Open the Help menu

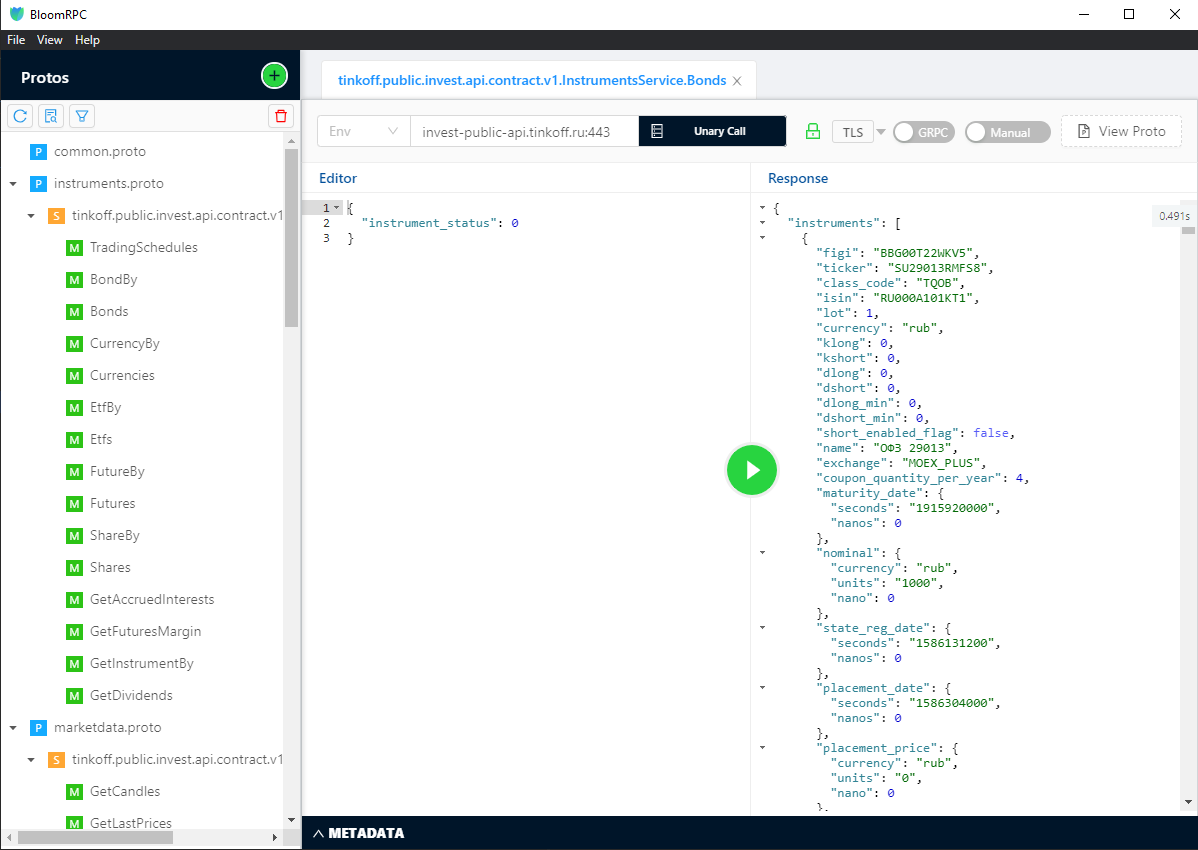tap(88, 40)
